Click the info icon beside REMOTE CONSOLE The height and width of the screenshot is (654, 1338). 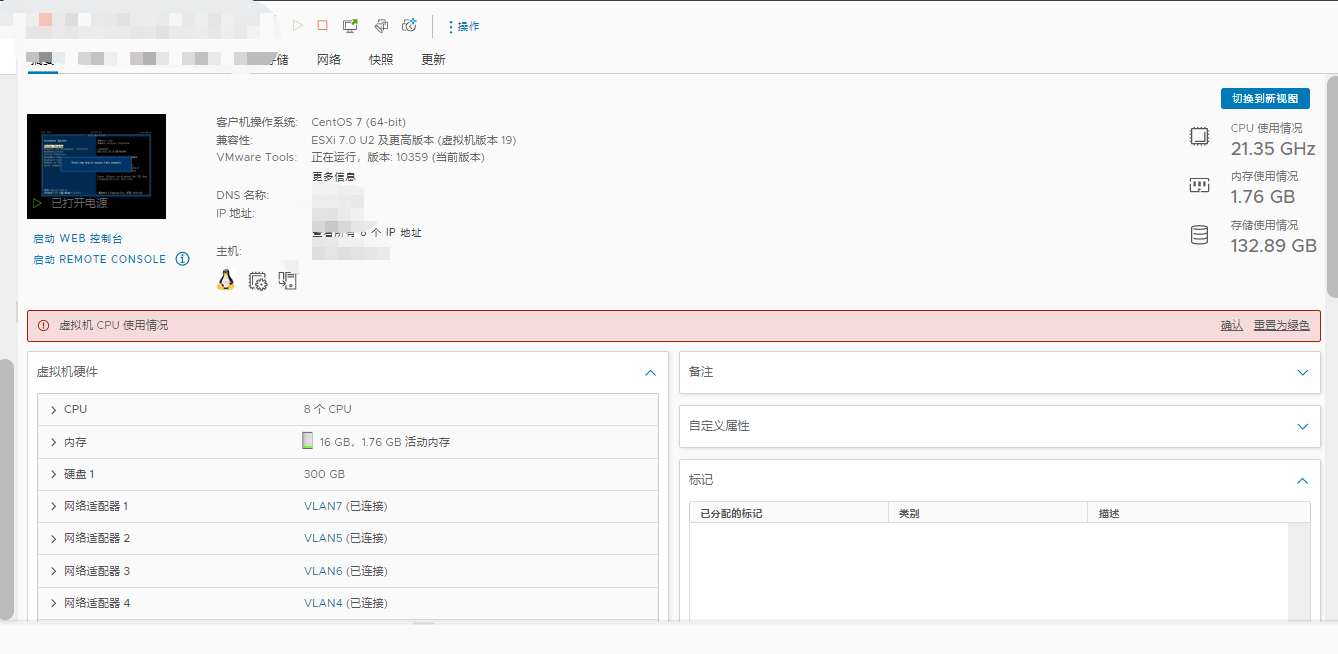(x=182, y=259)
